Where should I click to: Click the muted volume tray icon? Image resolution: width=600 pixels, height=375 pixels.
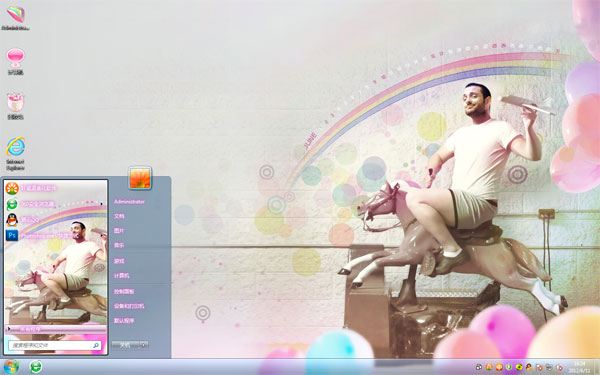point(559,367)
